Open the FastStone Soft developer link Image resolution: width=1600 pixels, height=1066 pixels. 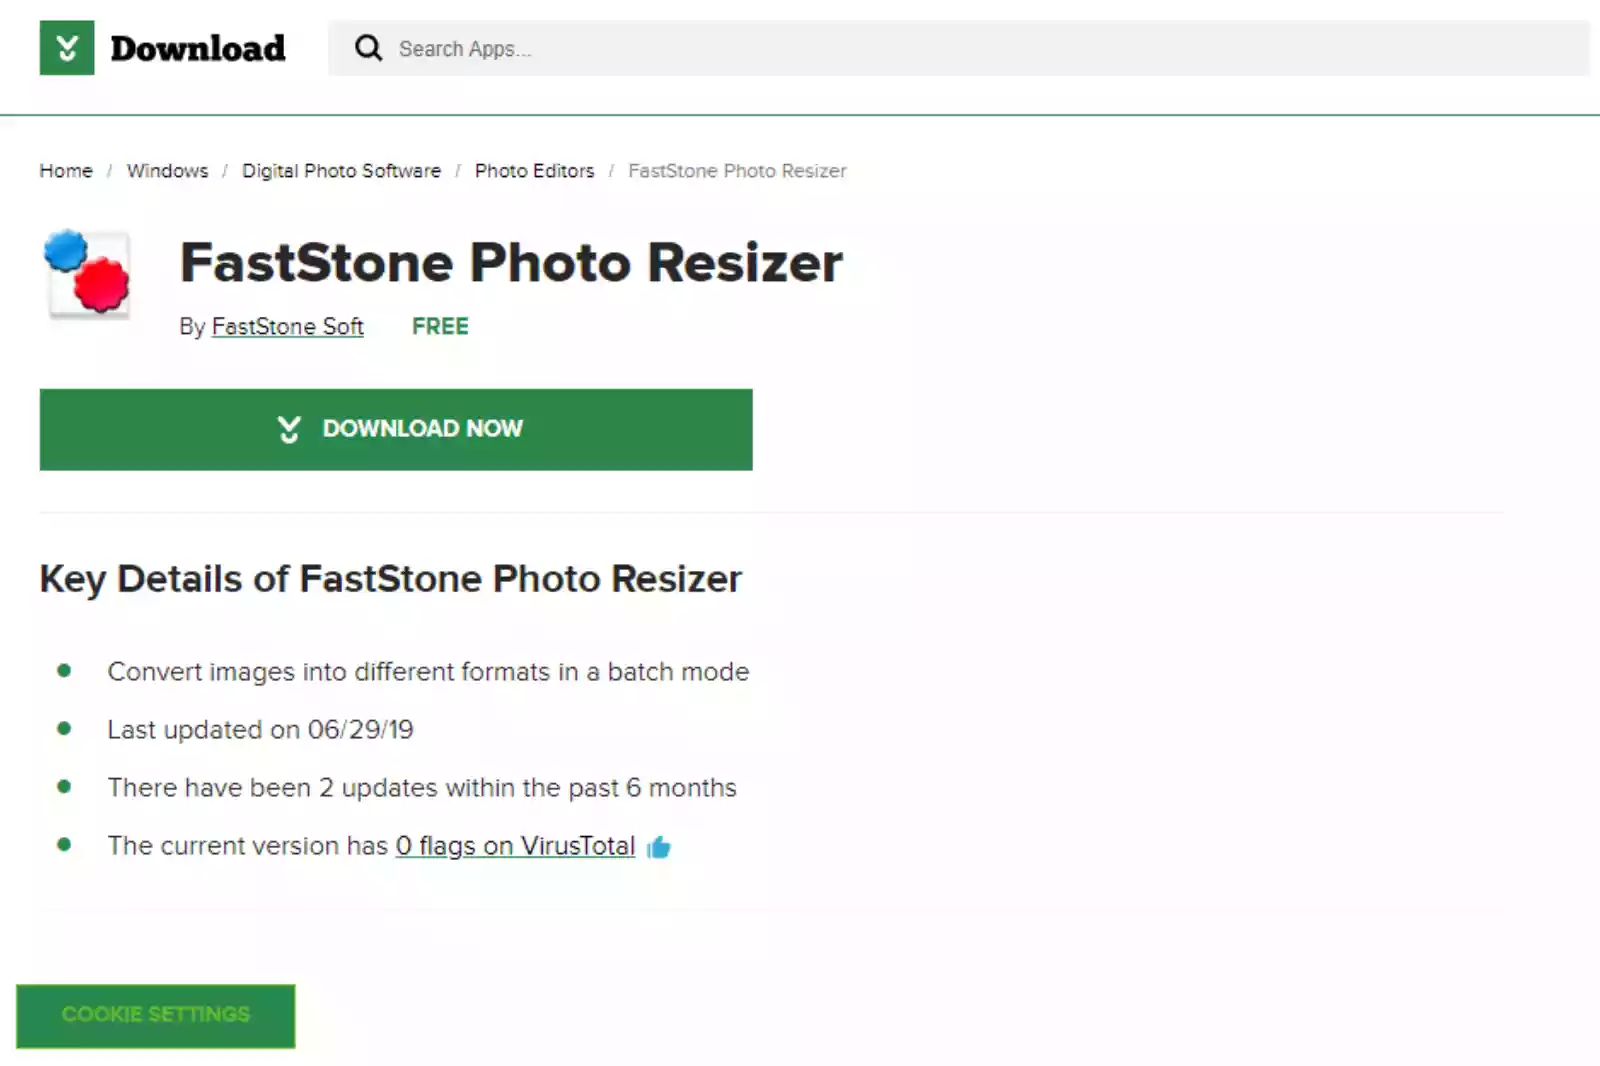point(287,327)
